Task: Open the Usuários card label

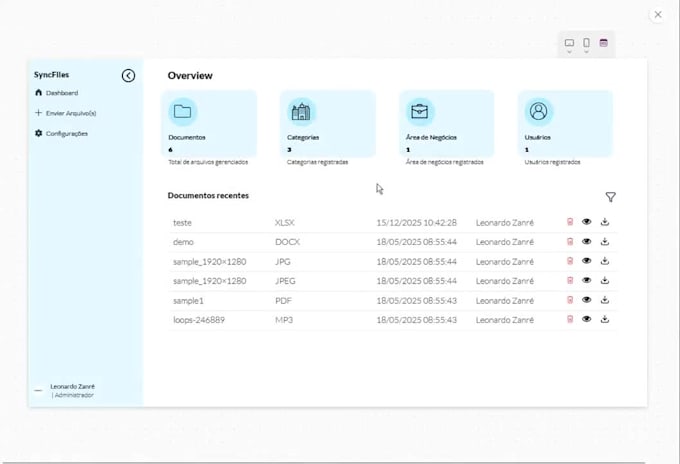Action: click(x=537, y=137)
